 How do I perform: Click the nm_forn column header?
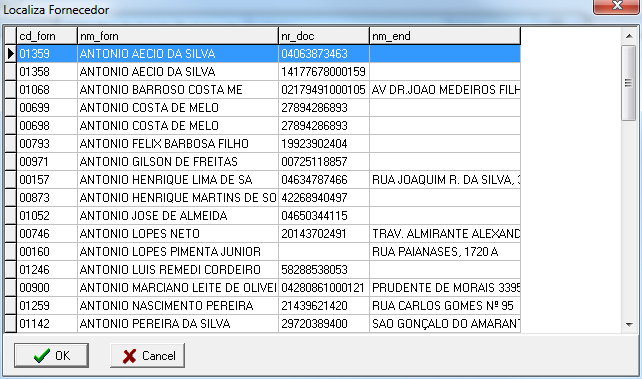pyautogui.click(x=178, y=36)
